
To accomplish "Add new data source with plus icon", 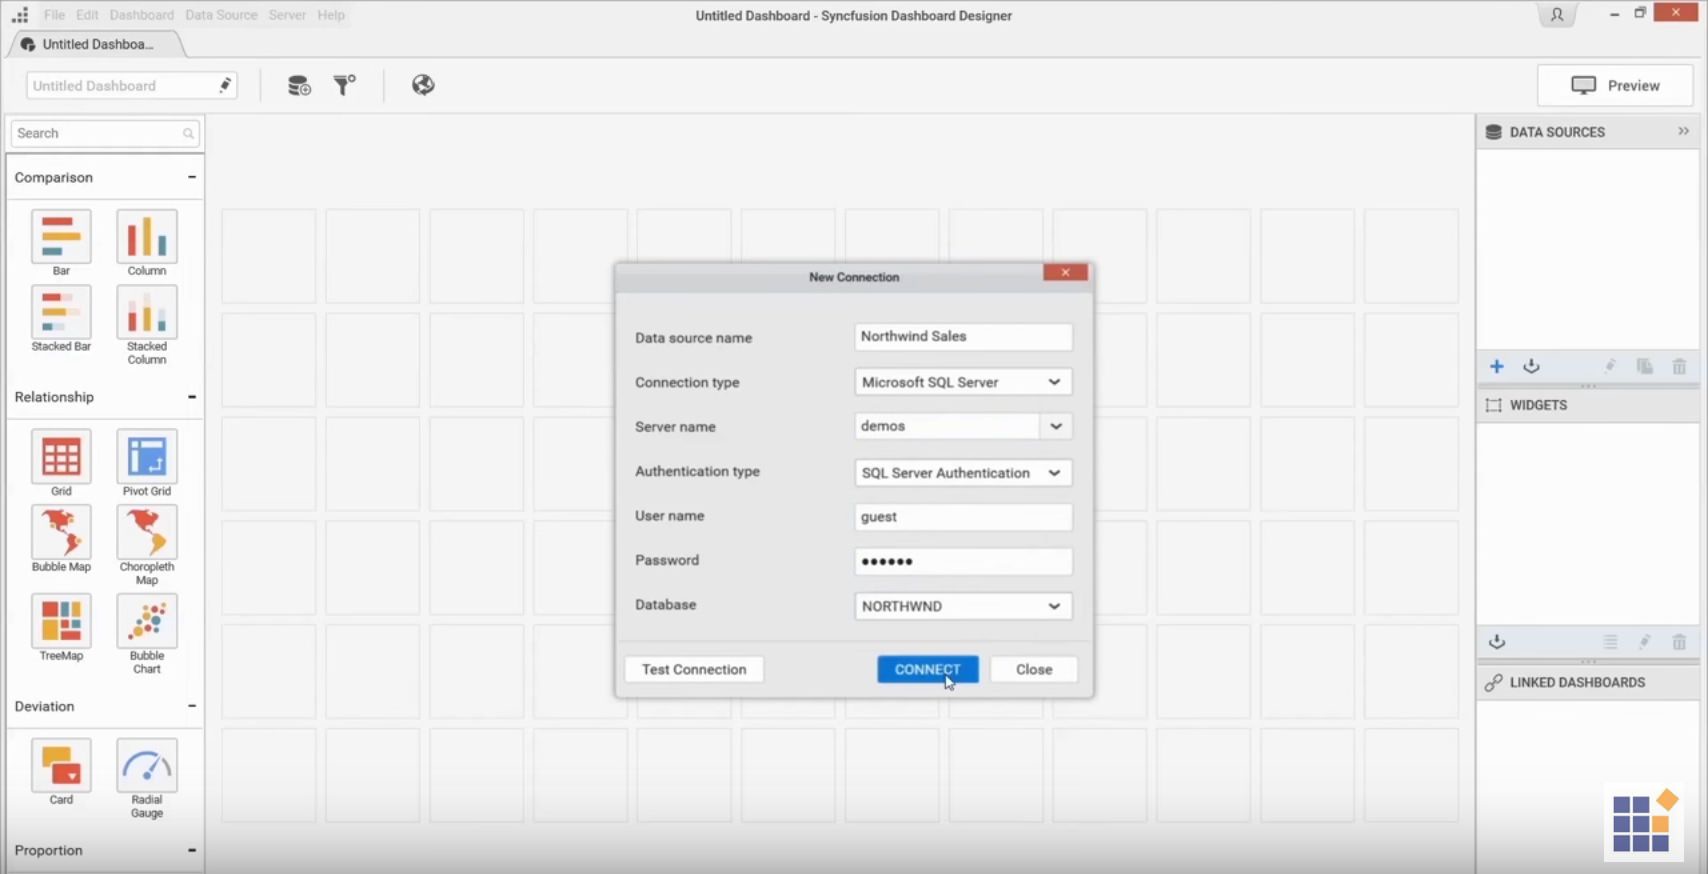I will pyautogui.click(x=1497, y=367).
